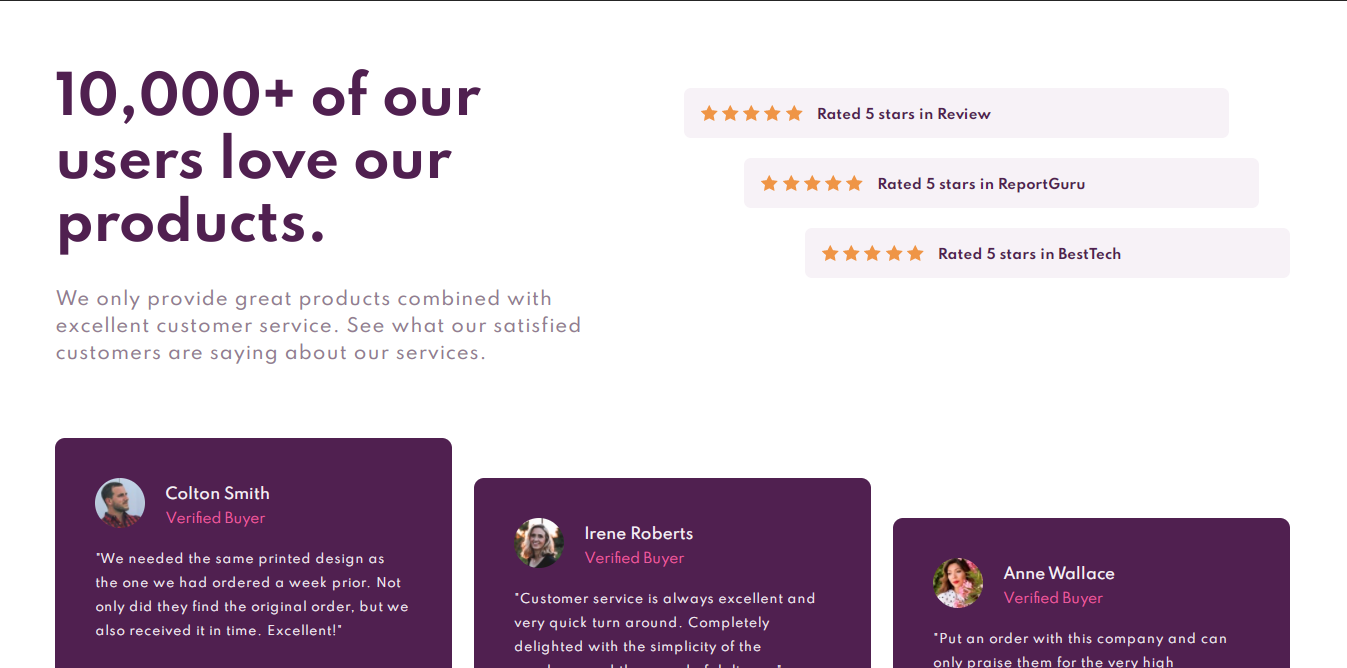The width and height of the screenshot is (1347, 668).
Task: Click the "Rated 5 stars in Review" label
Action: (x=903, y=114)
